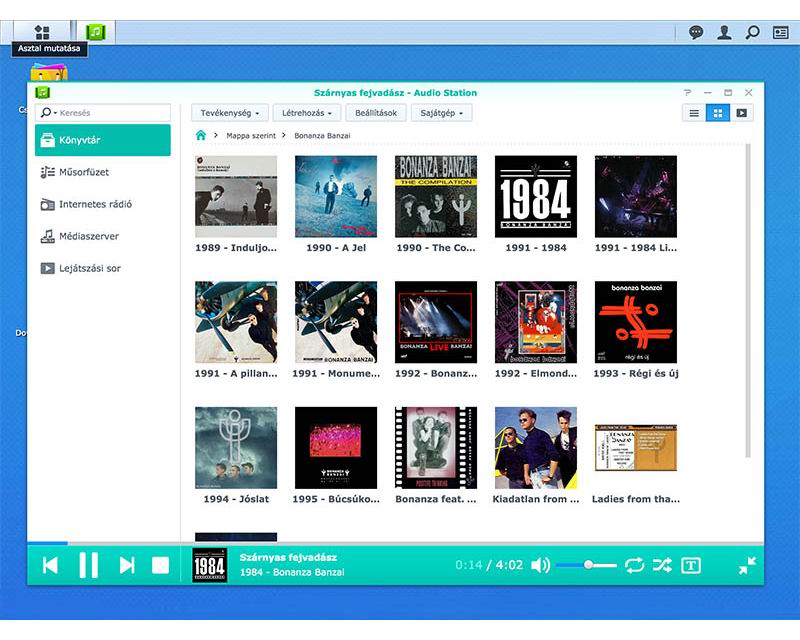Expand the Tevékenység dropdown
Image resolution: width=800 pixels, height=640 pixels.
[x=230, y=113]
